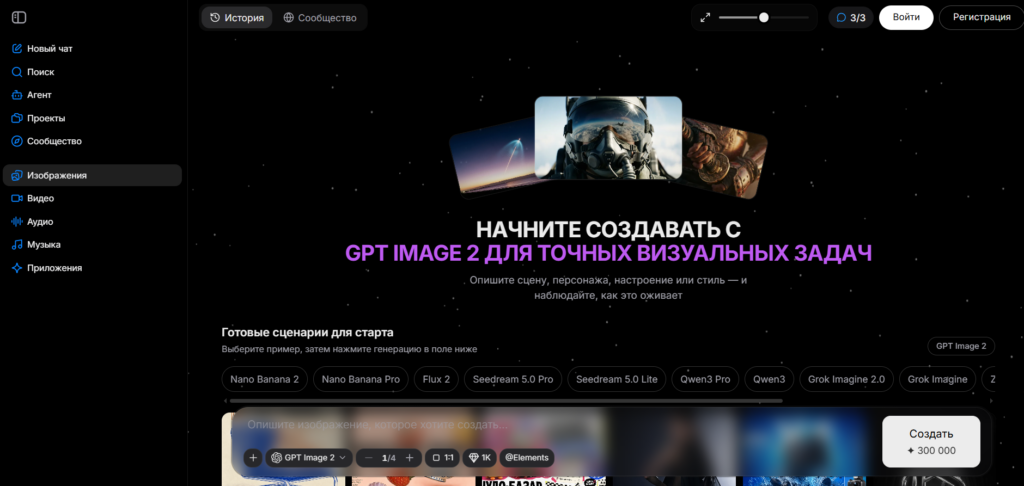Click the plus attach button in prompt bar
1024x486 pixels.
pos(253,458)
